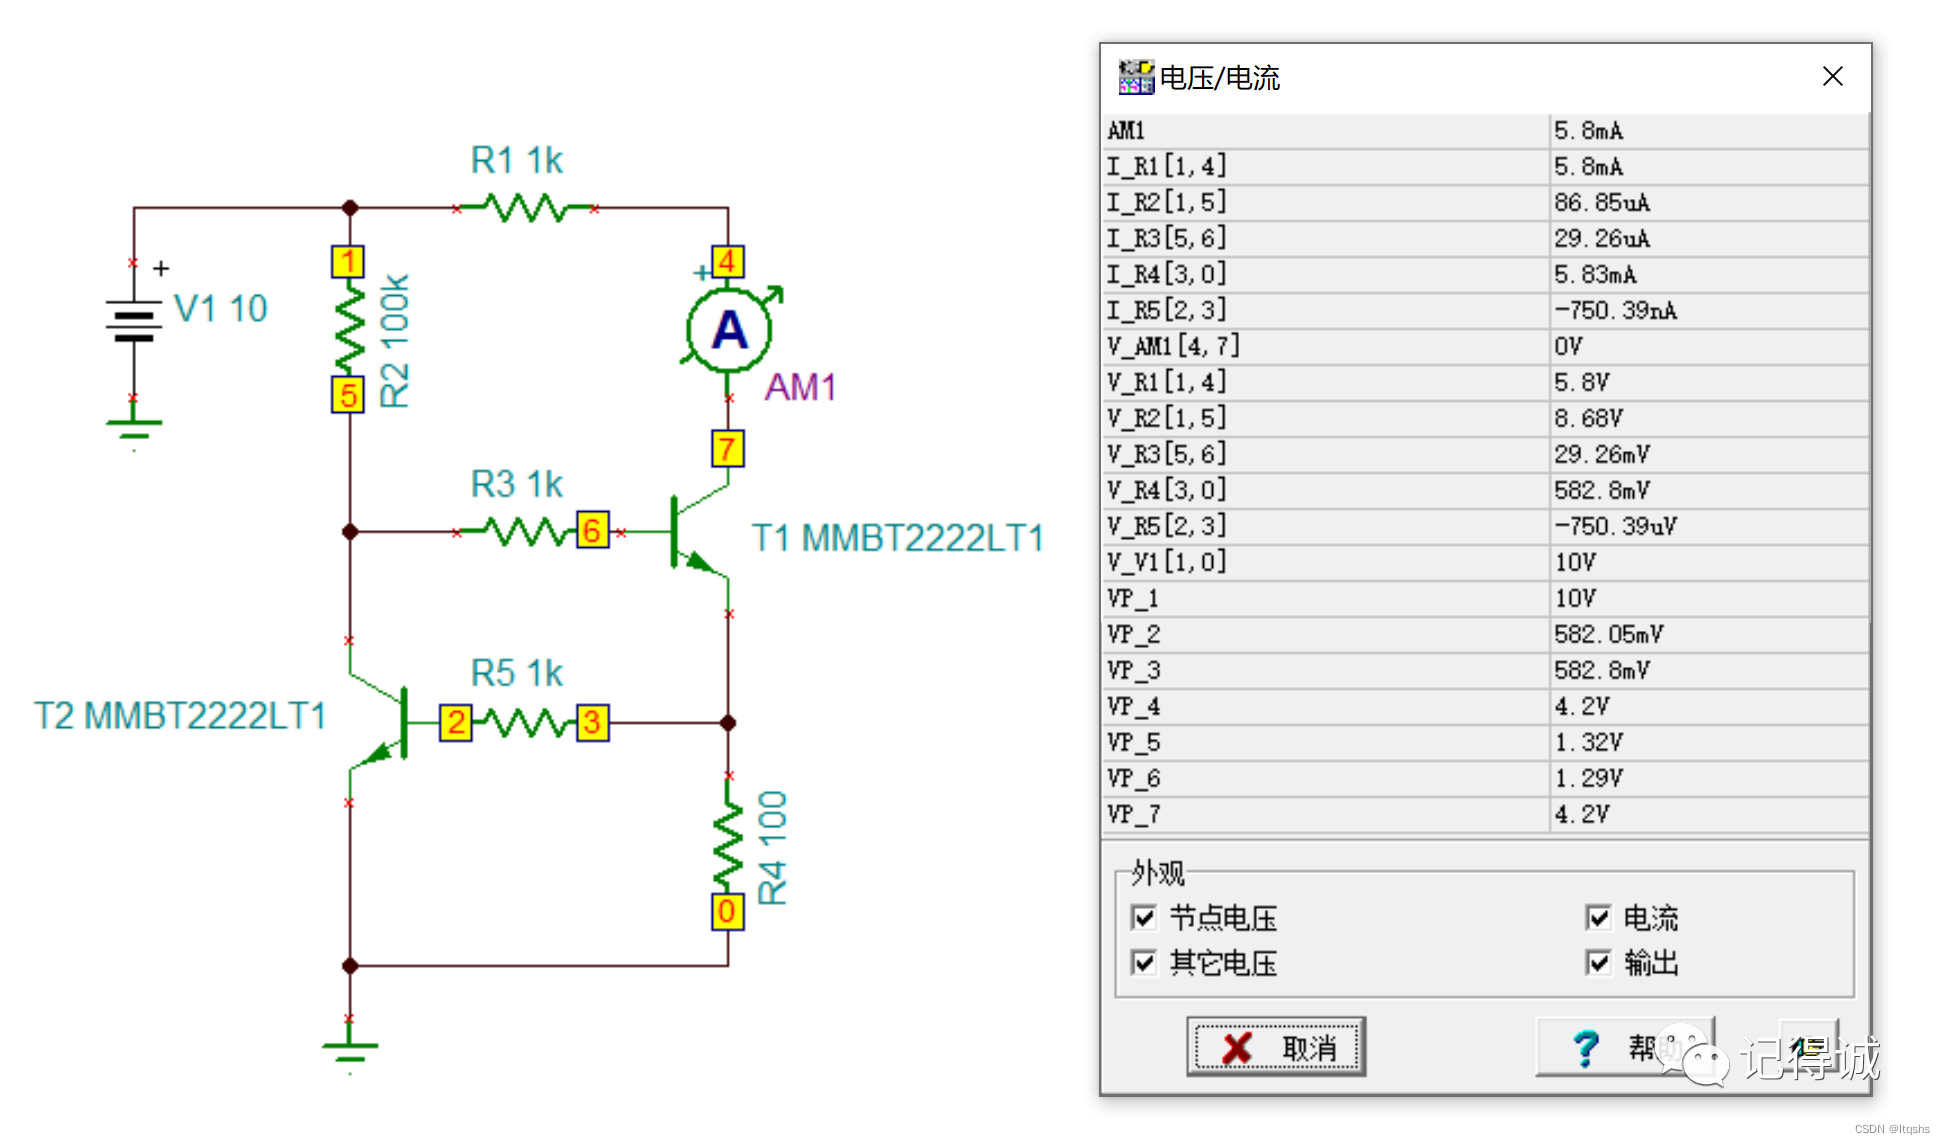Close the 电压/电流 dialog
The image size is (1945, 1144).
[1832, 77]
